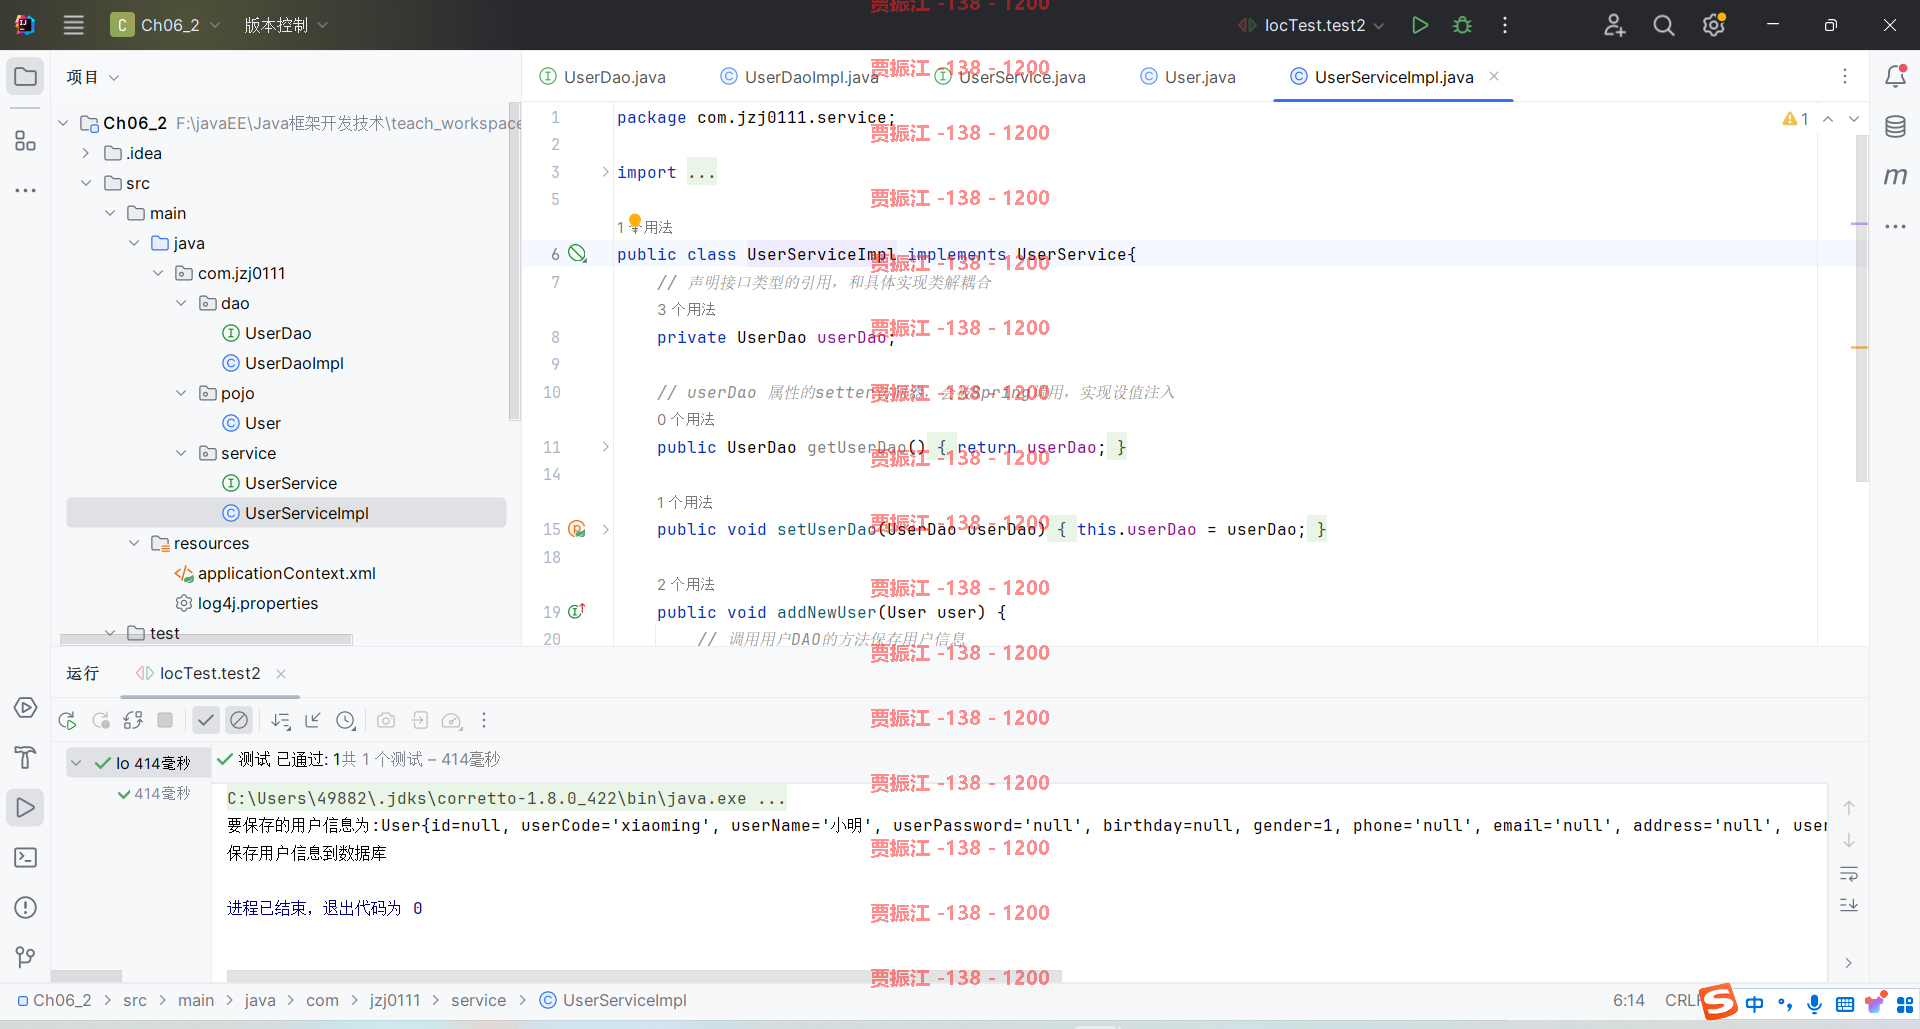Open the Build hammer tool window
This screenshot has height=1029, width=1920.
[25, 757]
